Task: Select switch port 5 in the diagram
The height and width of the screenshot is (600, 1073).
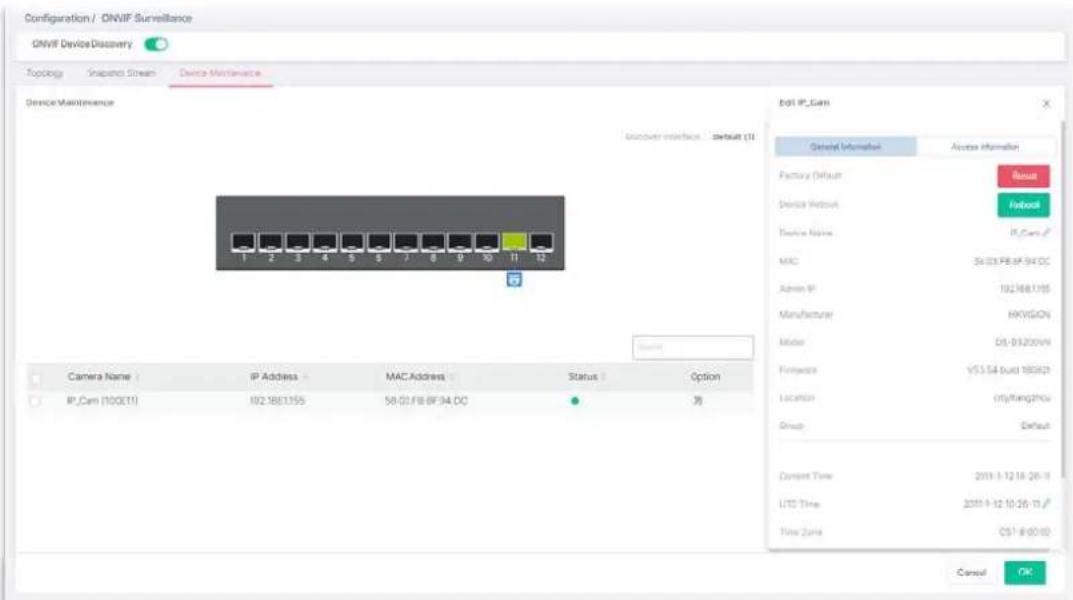Action: pos(352,242)
